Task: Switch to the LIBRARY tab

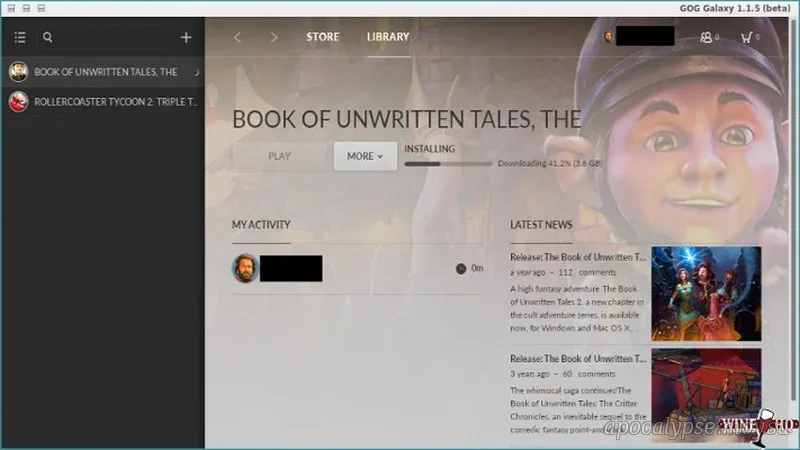Action: pos(388,37)
